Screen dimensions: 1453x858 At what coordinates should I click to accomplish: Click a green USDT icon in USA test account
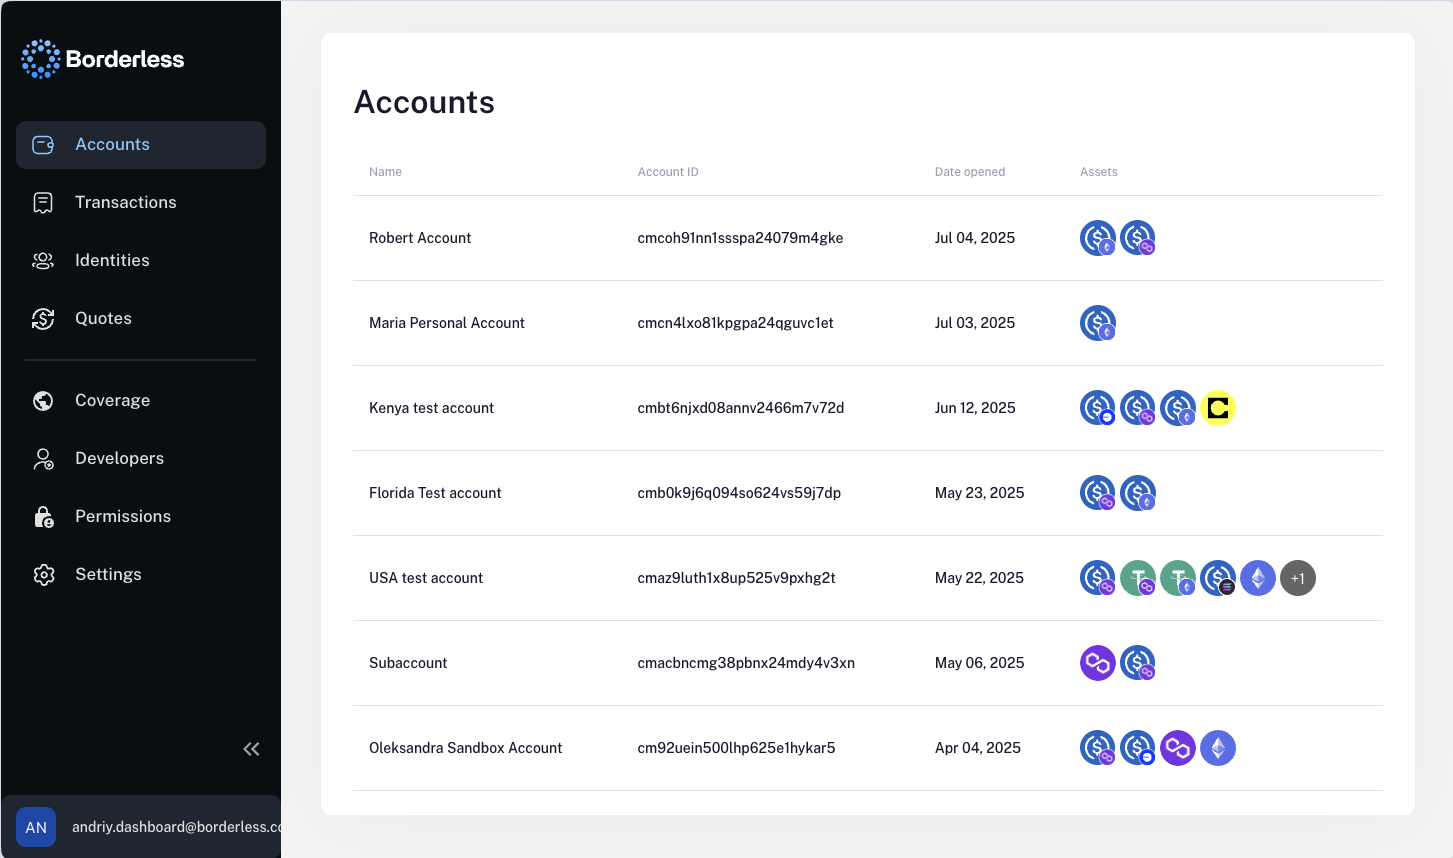coord(1138,578)
